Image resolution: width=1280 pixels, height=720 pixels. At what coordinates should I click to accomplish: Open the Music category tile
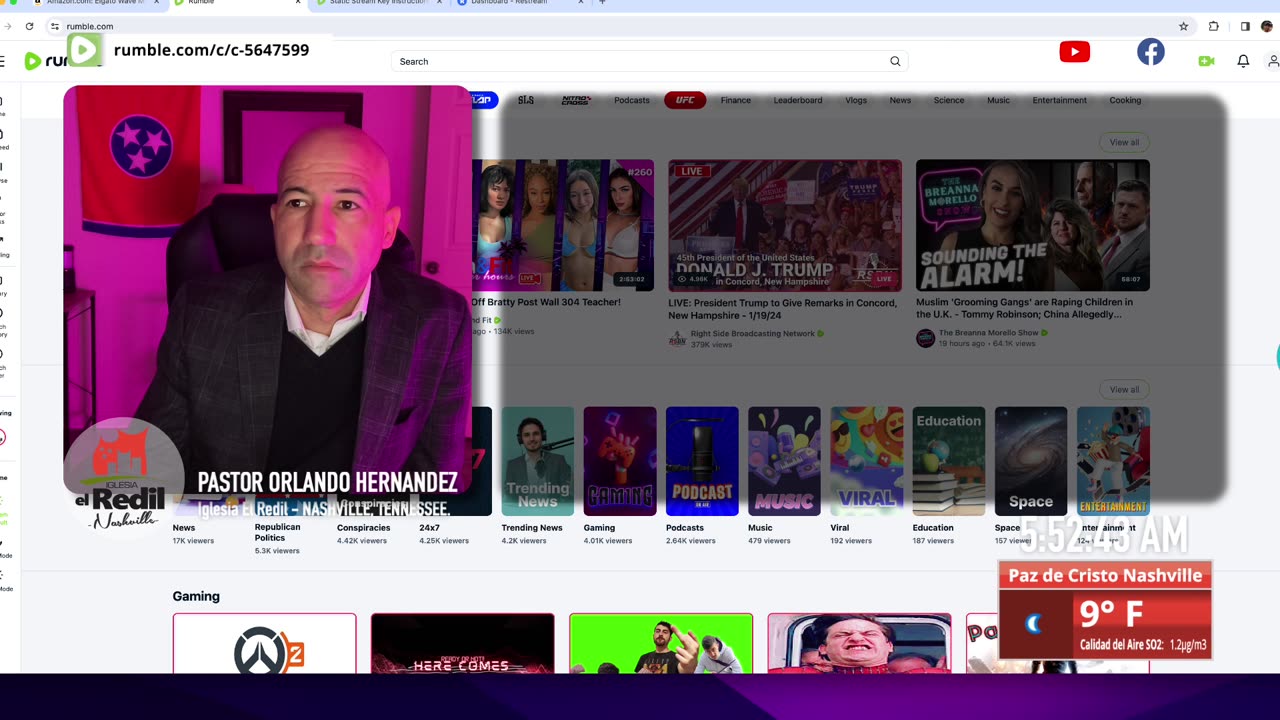coord(784,461)
